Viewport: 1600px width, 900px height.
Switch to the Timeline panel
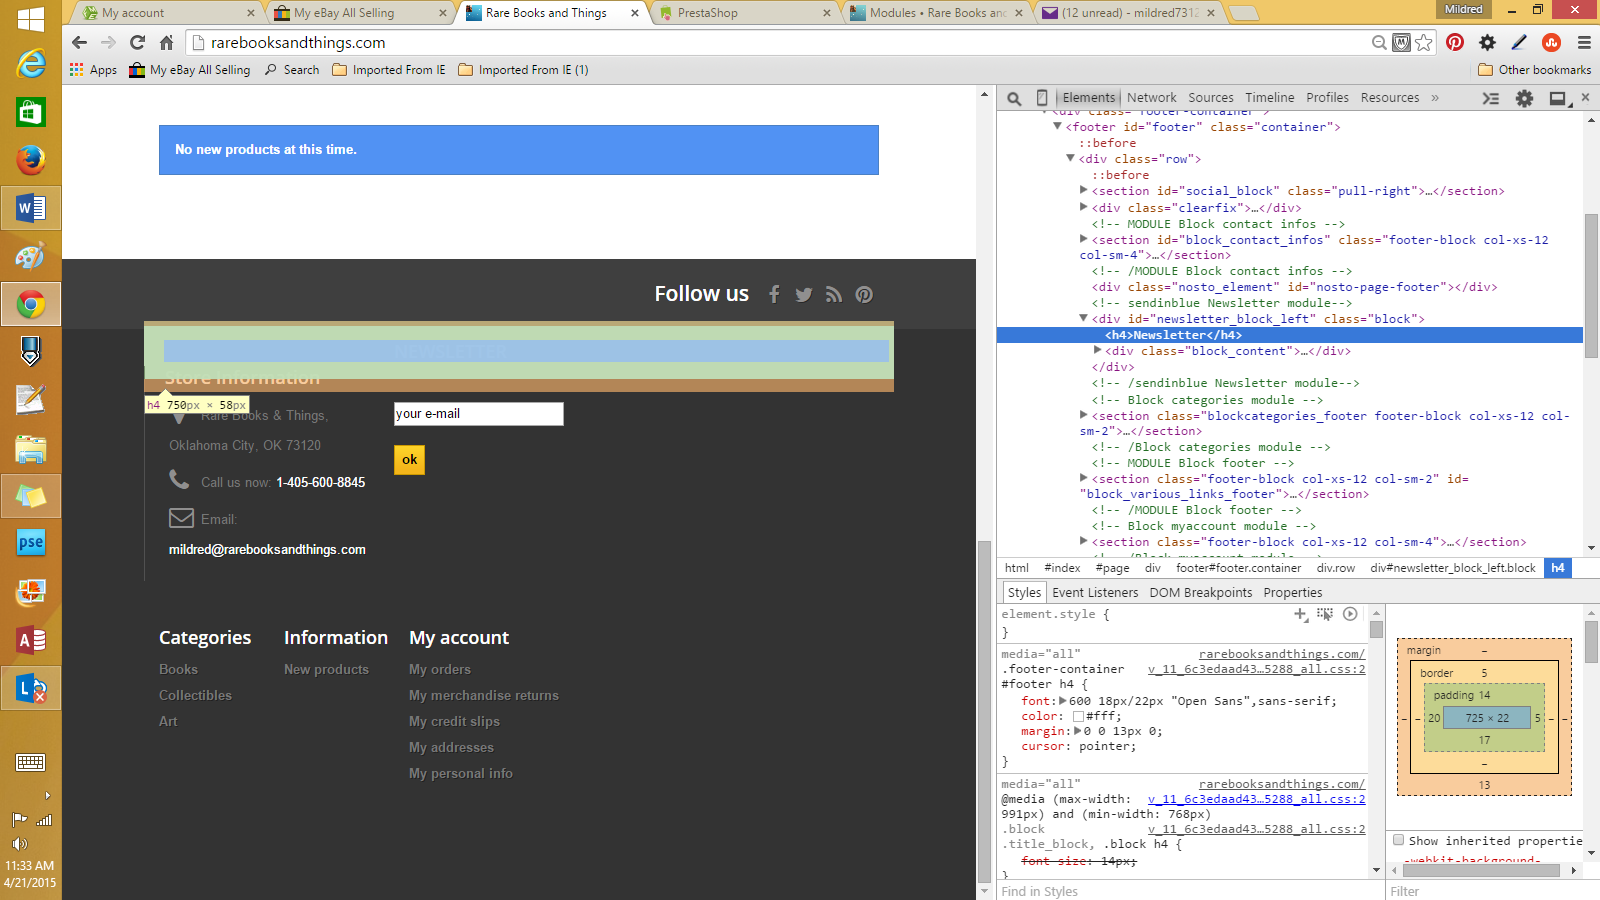[x=1270, y=97]
